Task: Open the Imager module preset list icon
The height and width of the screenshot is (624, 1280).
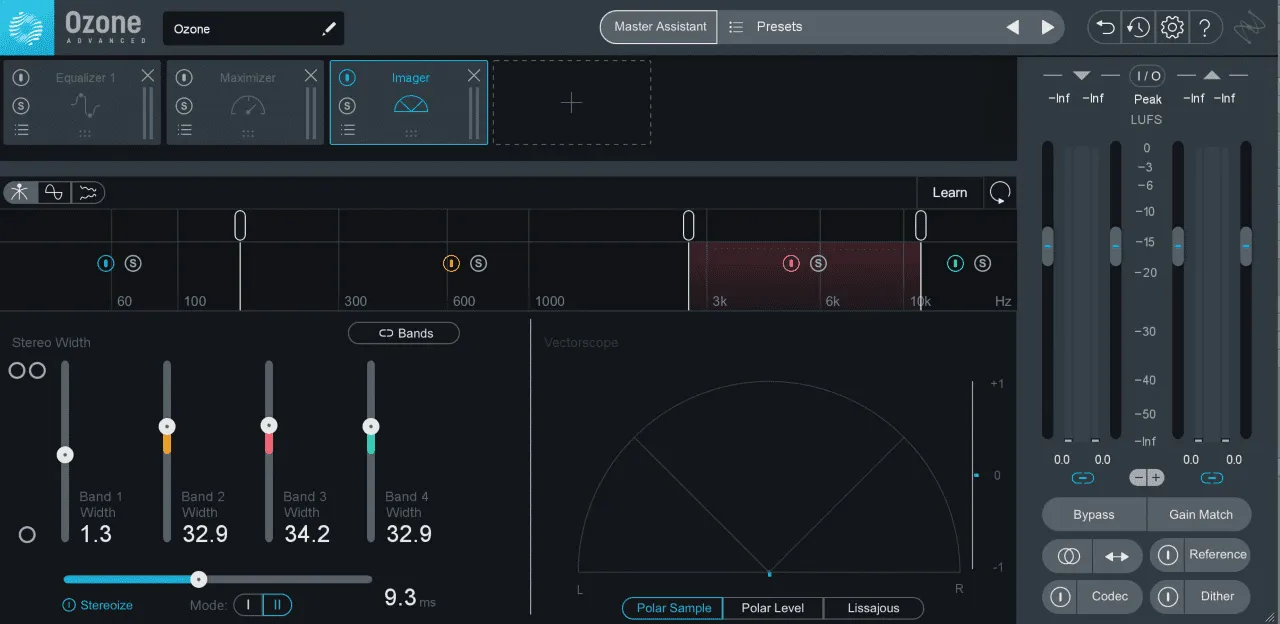Action: (347, 130)
